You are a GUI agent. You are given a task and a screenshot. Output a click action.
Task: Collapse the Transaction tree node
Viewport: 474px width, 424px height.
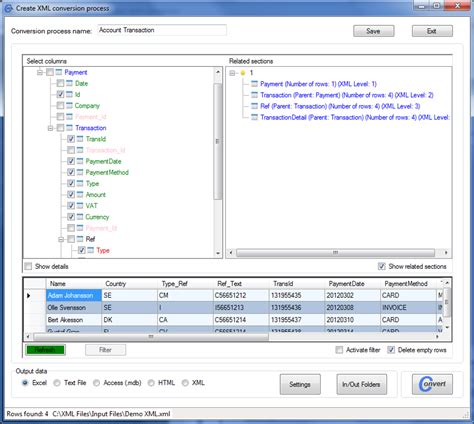tap(51, 128)
